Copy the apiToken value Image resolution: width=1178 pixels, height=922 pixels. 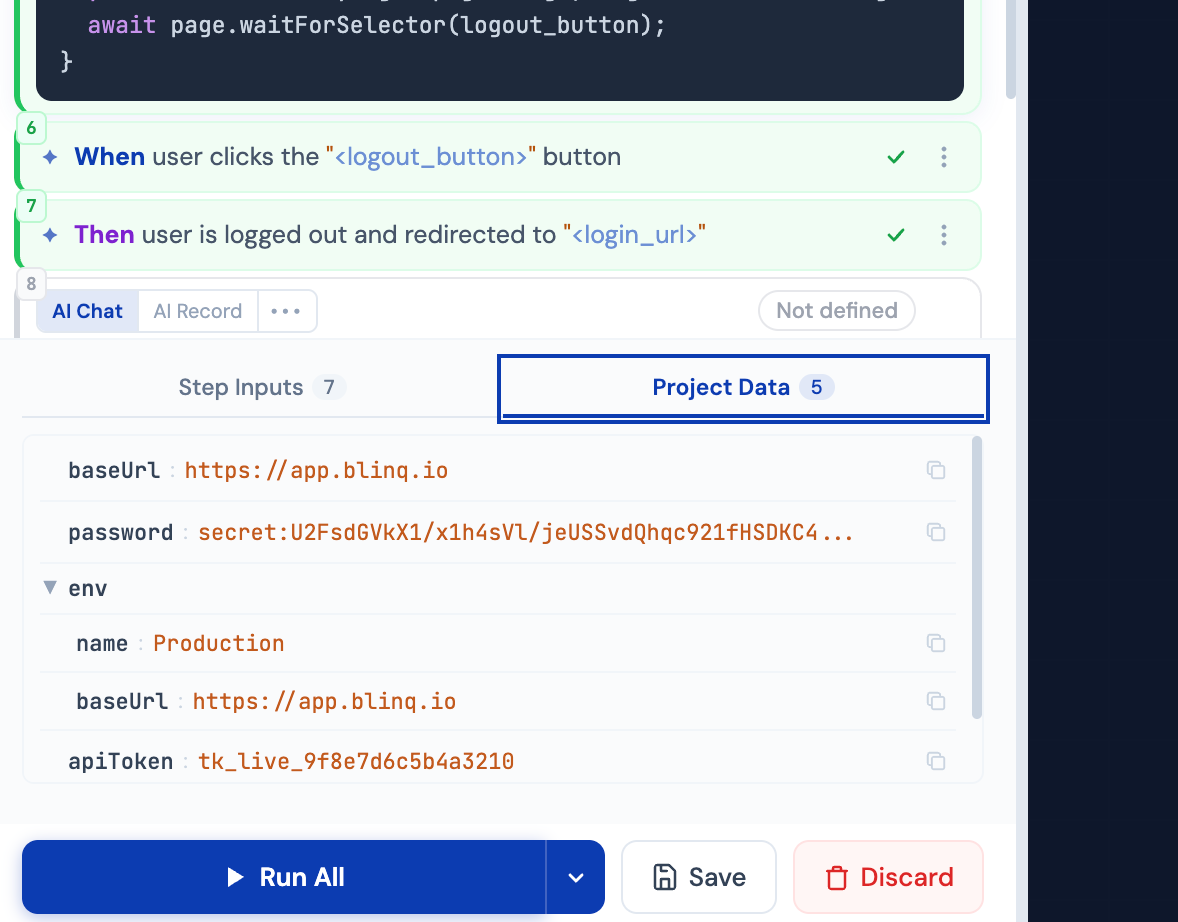coord(936,761)
